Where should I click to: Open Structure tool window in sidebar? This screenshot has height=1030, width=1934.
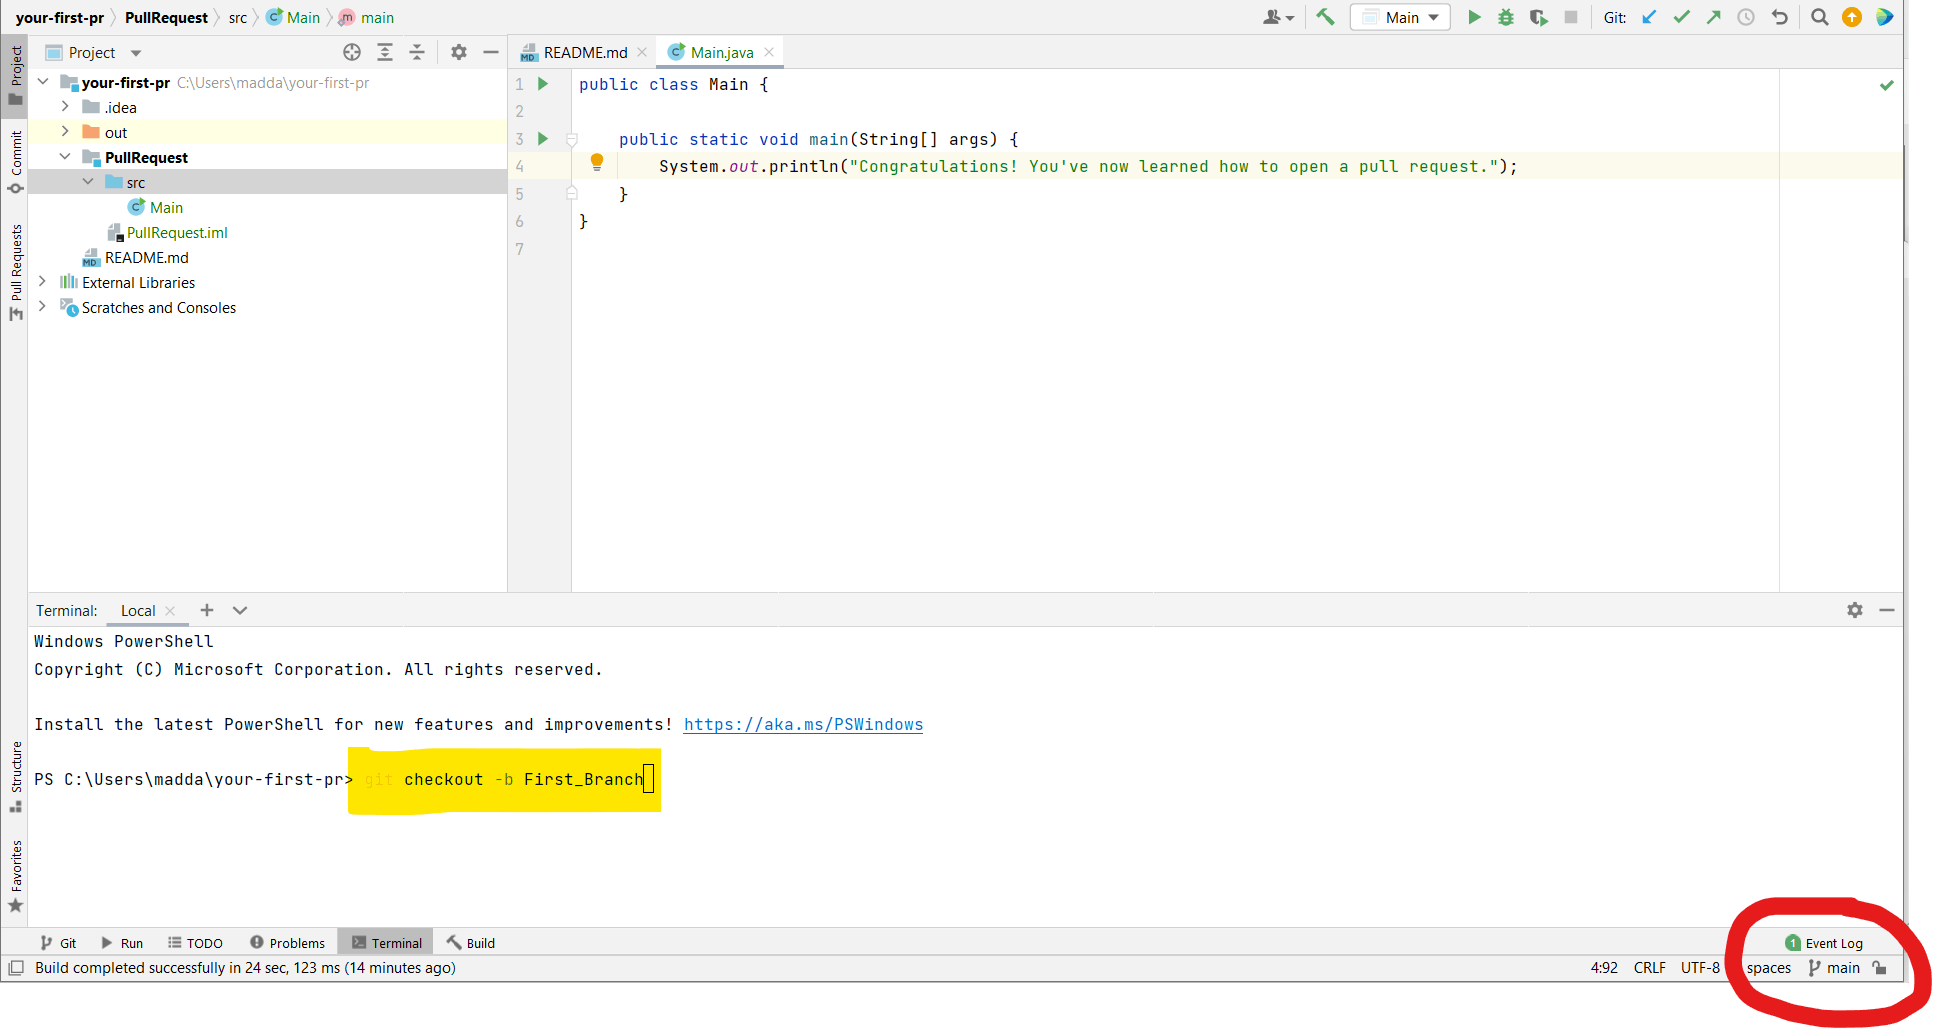(15, 776)
